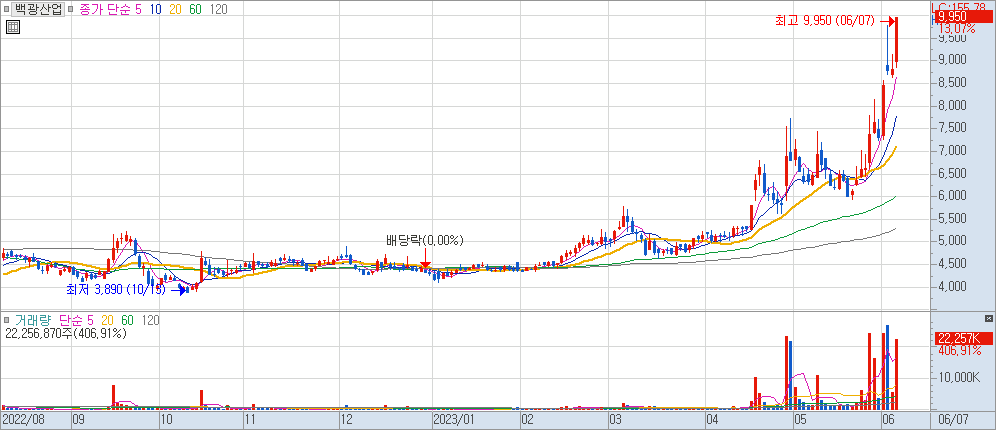Click the 8,000 price axis label

(x=952, y=105)
